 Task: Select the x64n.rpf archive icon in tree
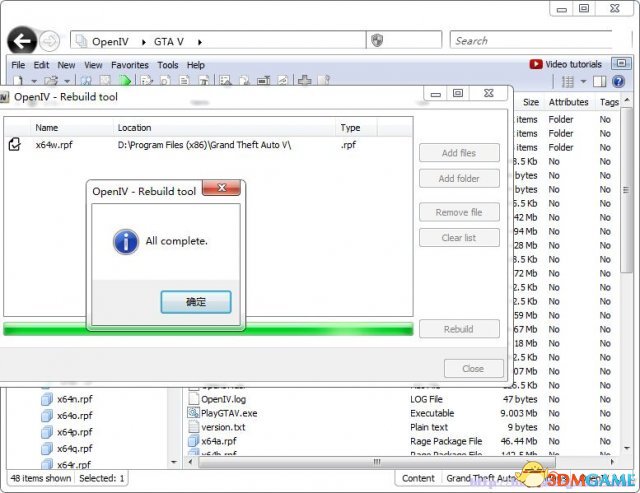tap(47, 399)
